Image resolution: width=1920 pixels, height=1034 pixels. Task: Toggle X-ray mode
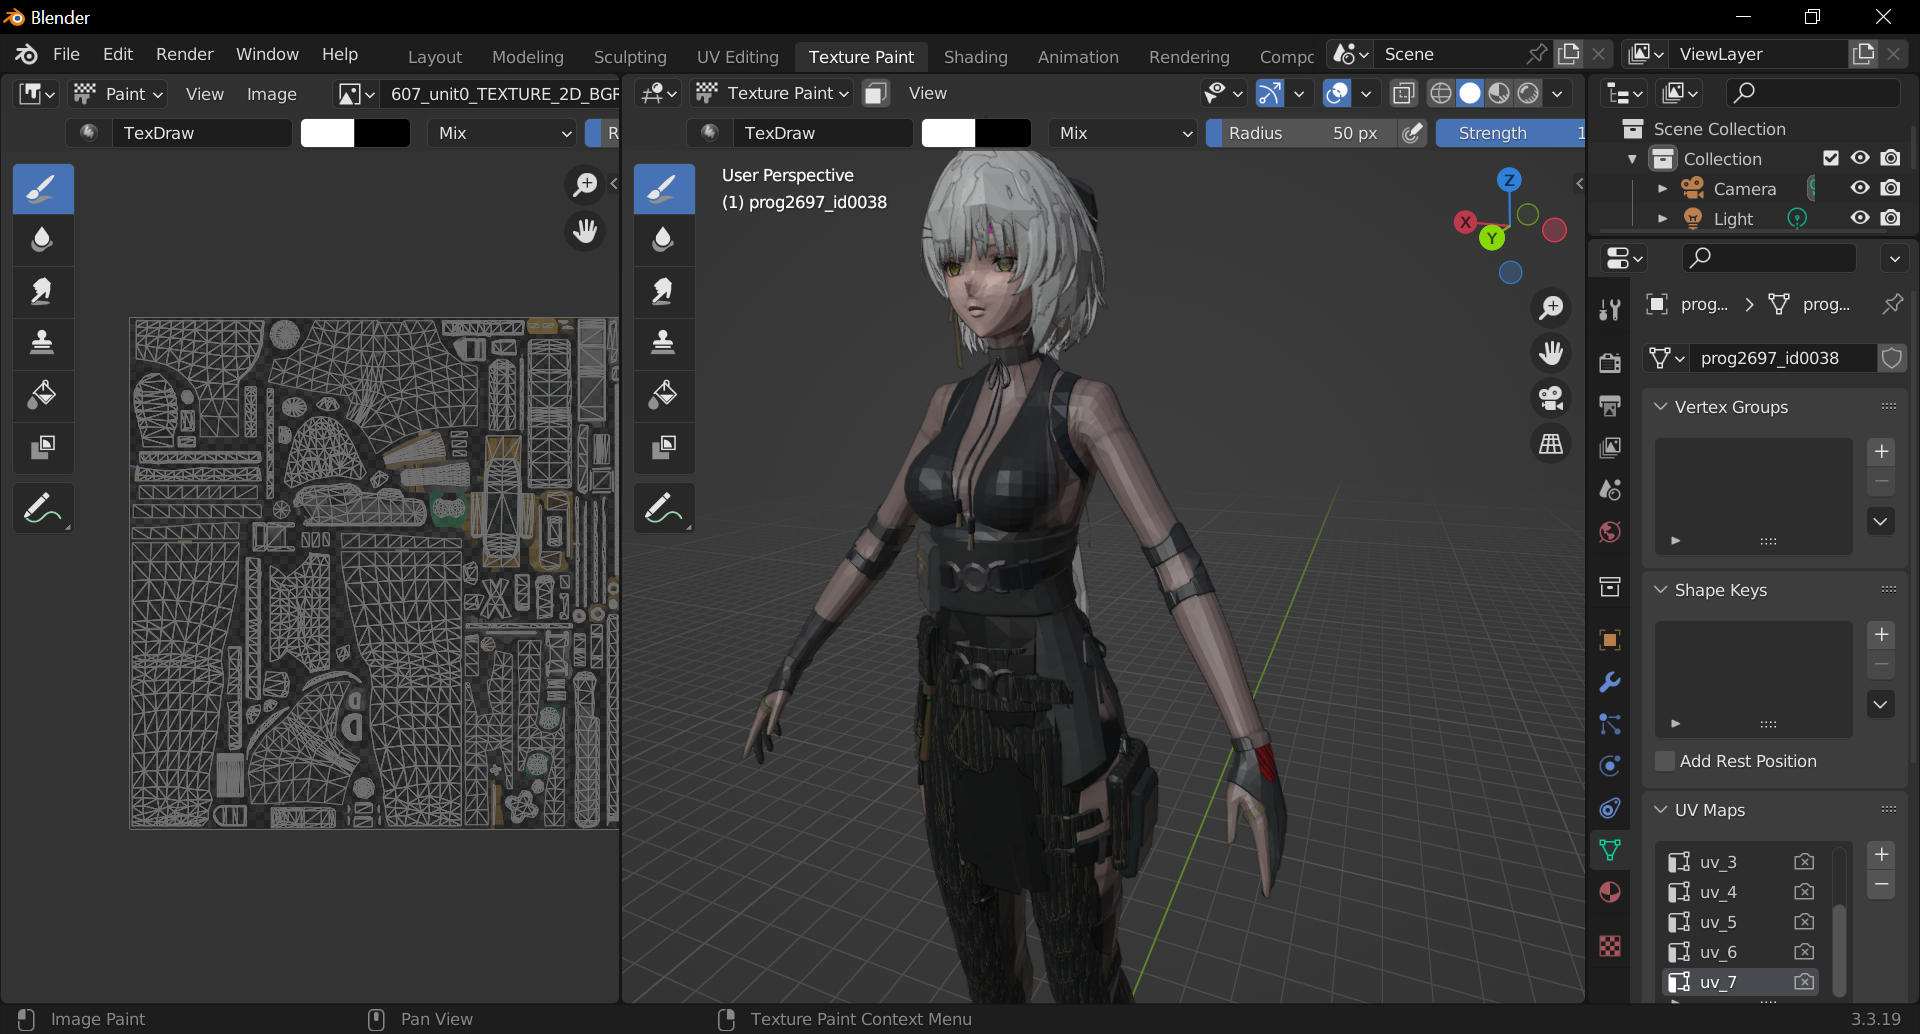[x=1404, y=93]
